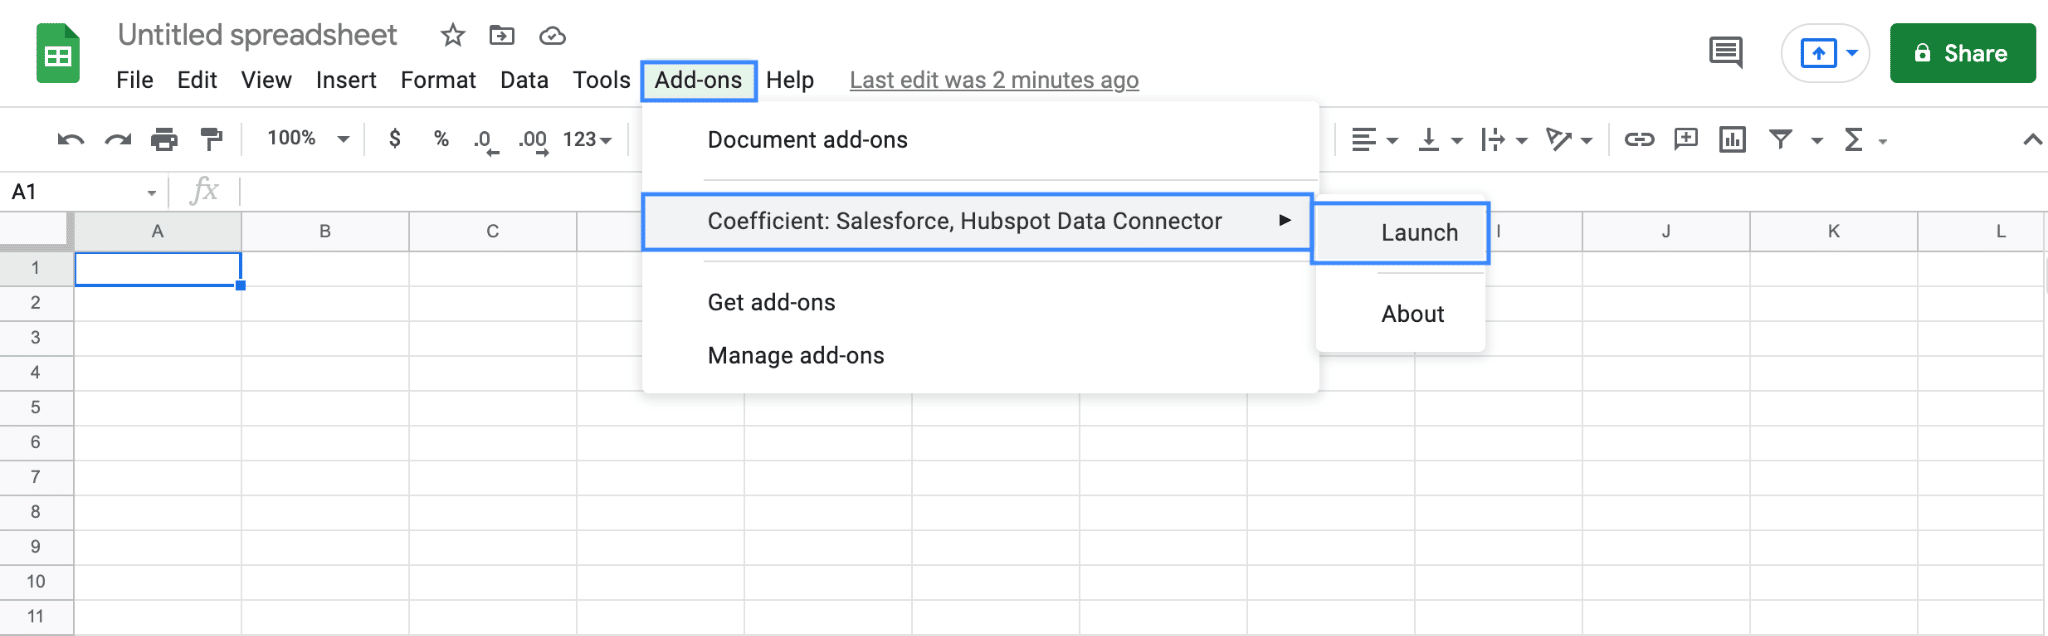Select row 5 header

(36, 407)
